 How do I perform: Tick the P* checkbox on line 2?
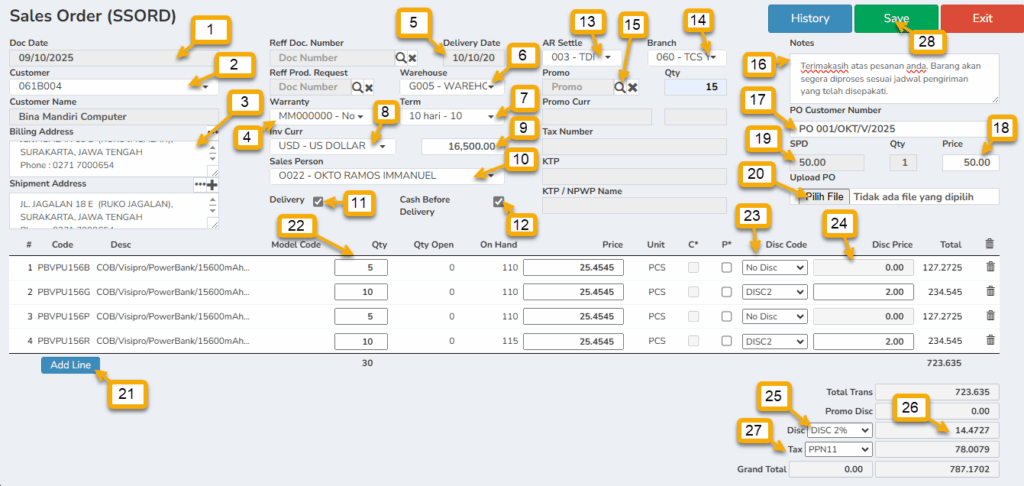coord(727,292)
